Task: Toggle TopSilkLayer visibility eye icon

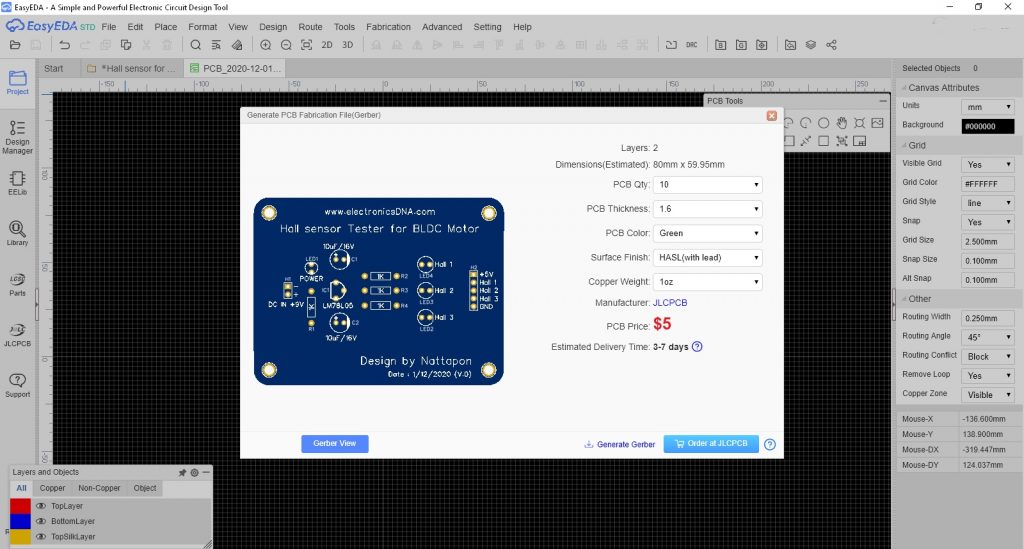Action: [x=41, y=537]
